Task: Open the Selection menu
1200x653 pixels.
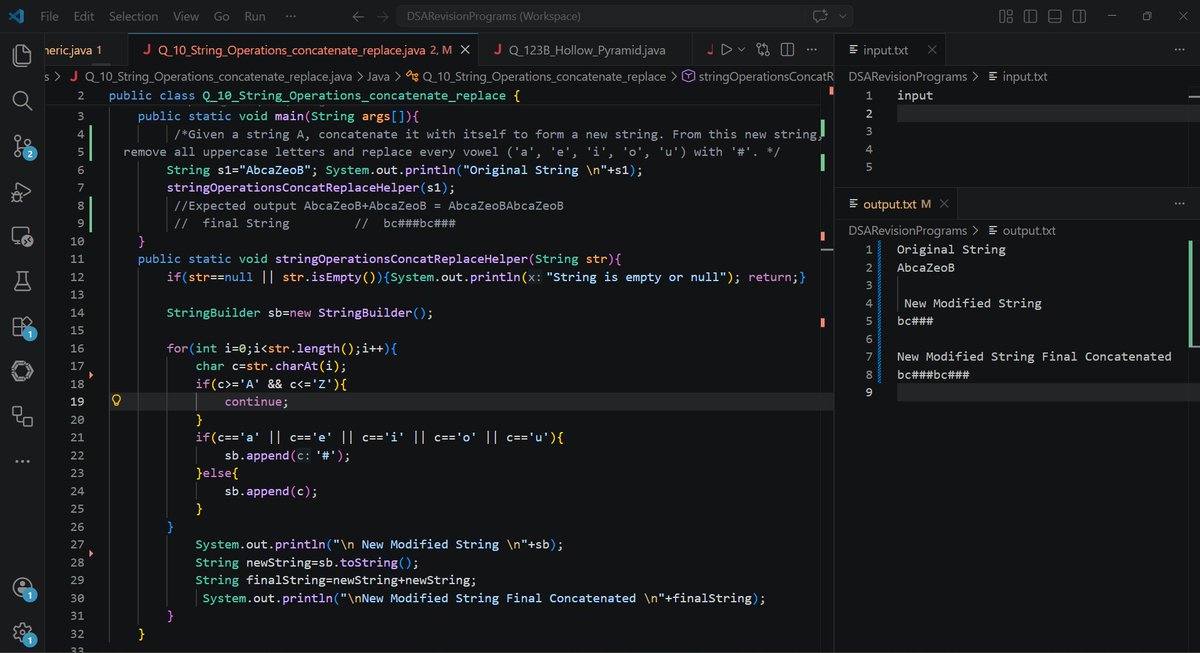Action: click(x=133, y=16)
